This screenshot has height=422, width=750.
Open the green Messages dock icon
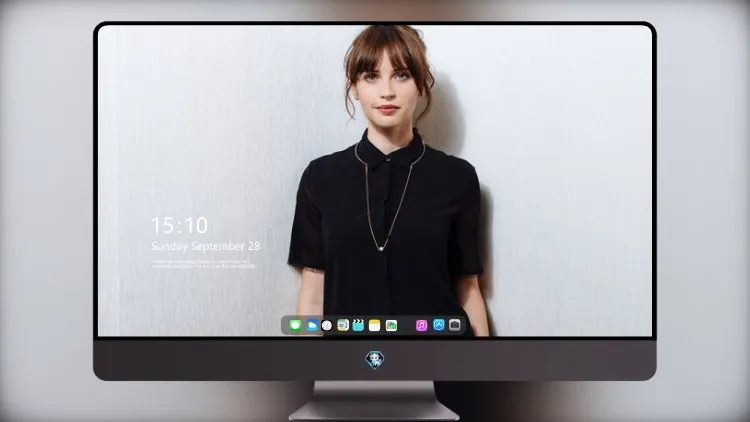(295, 325)
